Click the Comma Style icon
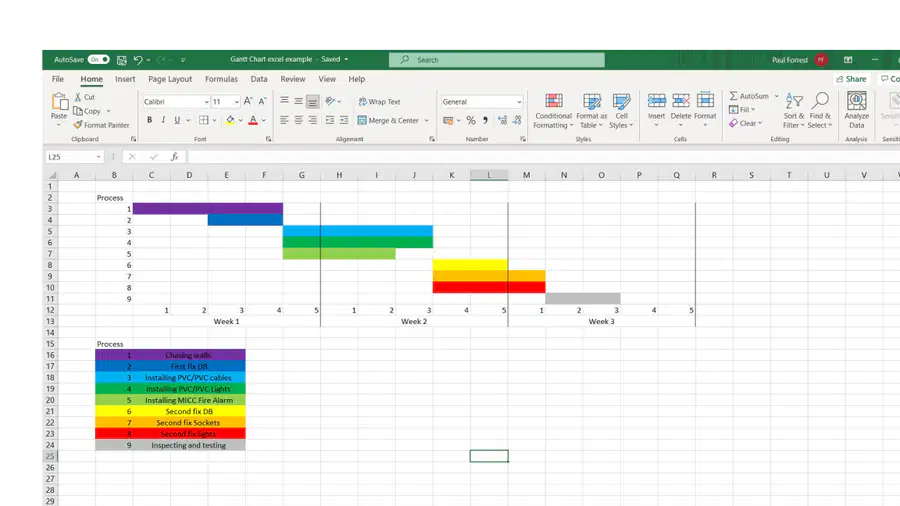Screen dimensions: 900x506 [x=486, y=120]
